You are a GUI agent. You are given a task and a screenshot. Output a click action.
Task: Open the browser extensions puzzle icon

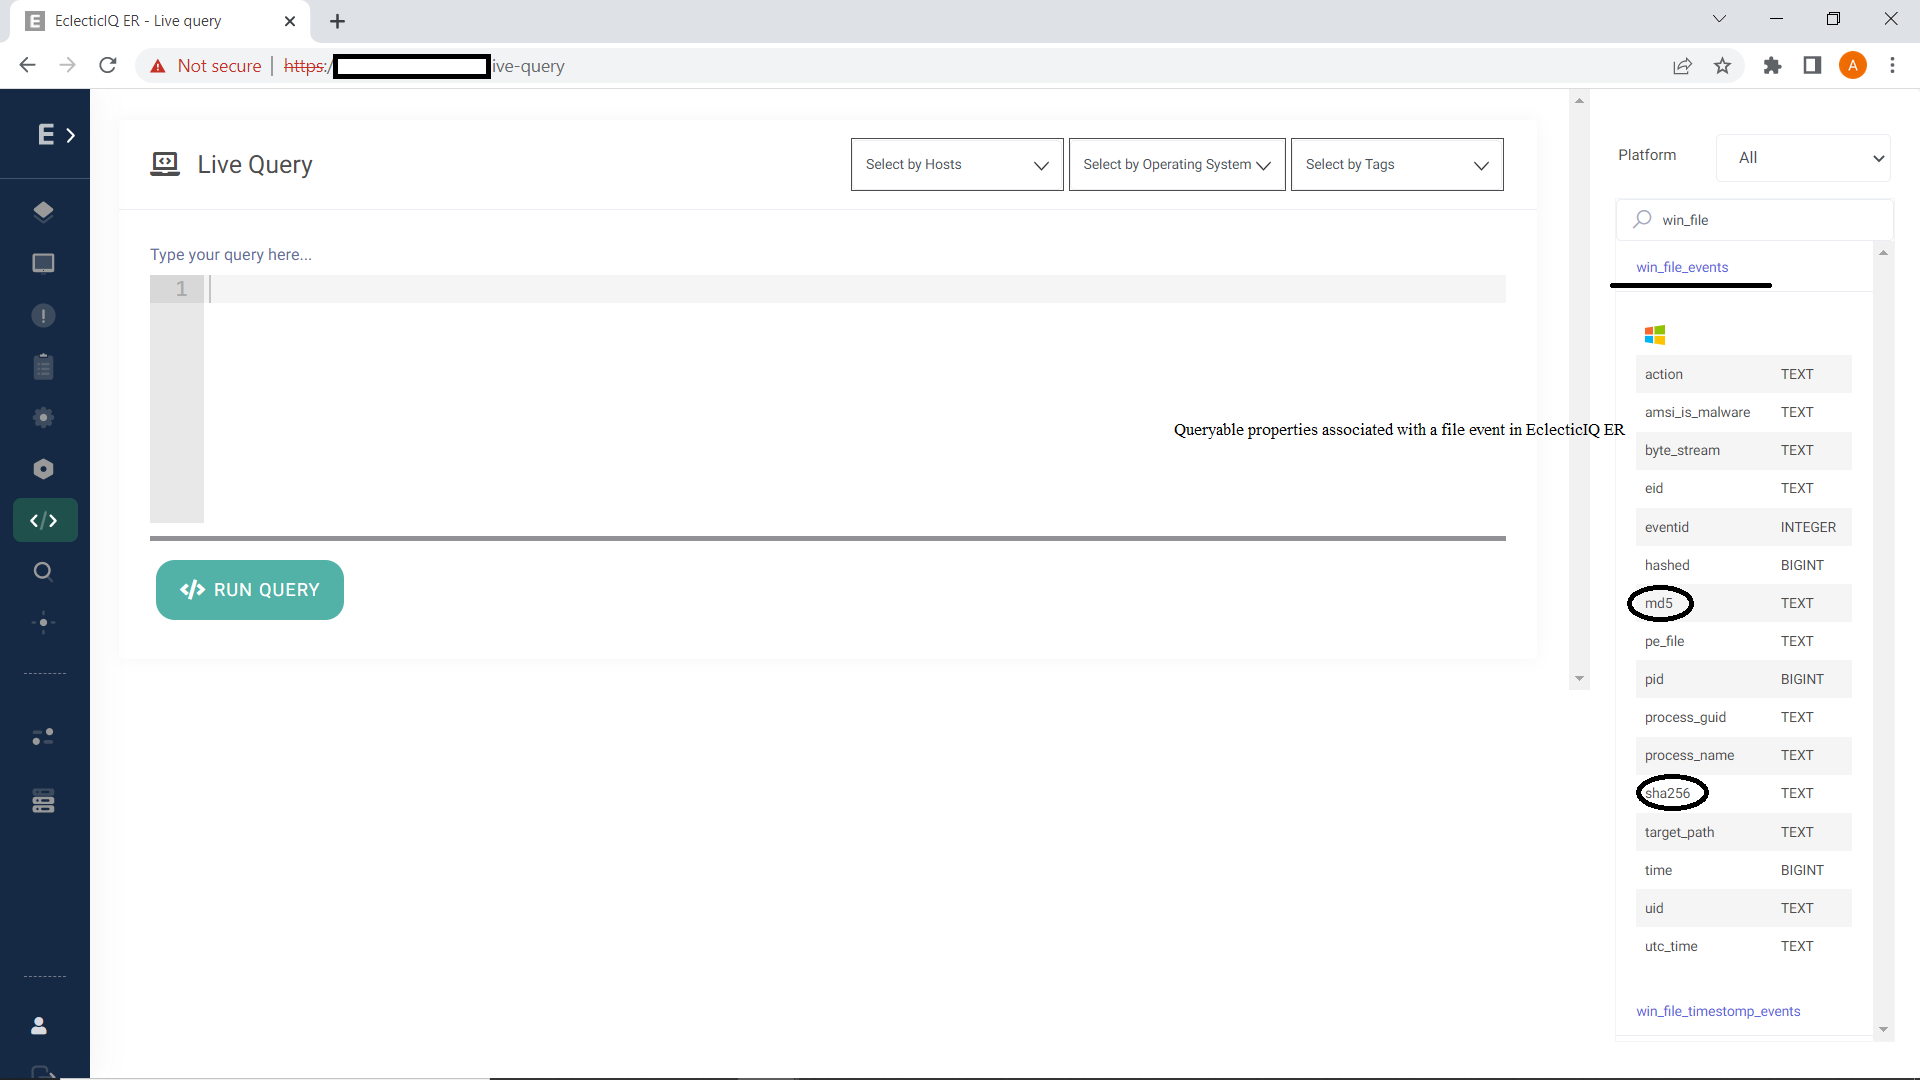(x=1772, y=65)
